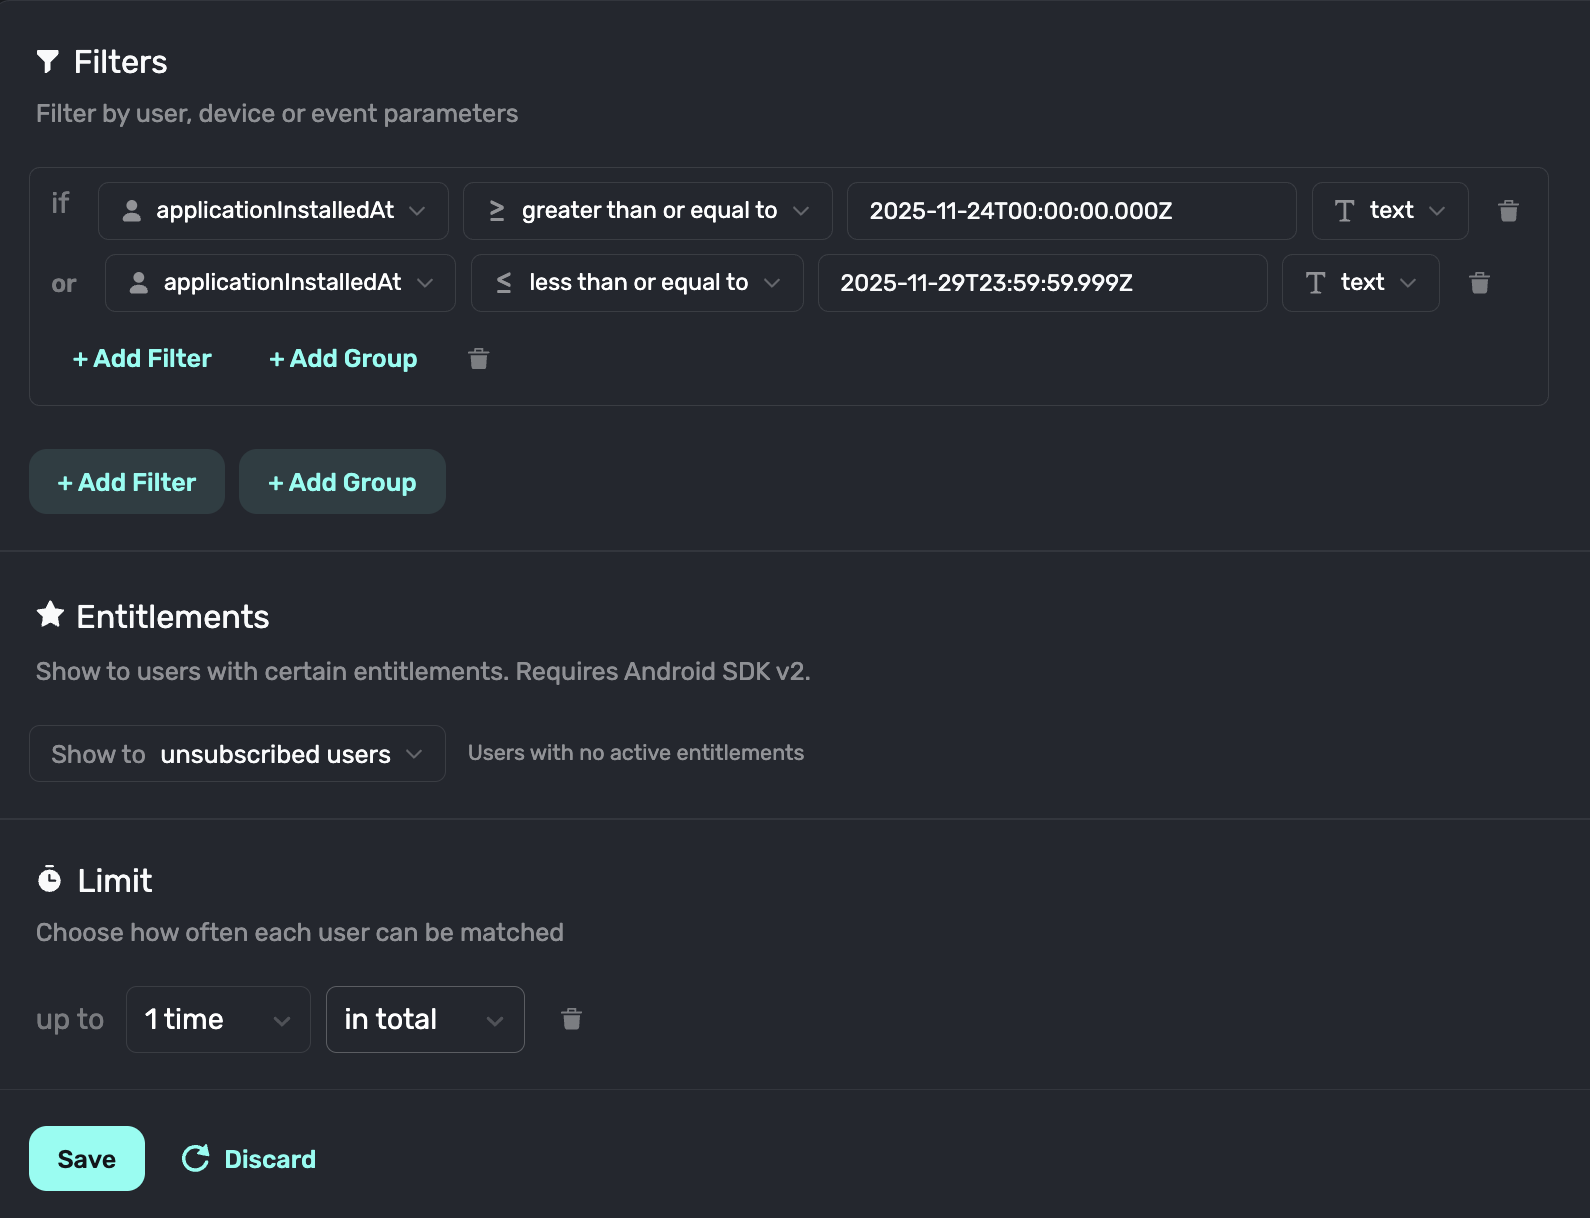The width and height of the screenshot is (1590, 1218).
Task: Click the Entitlements star icon
Action: click(50, 615)
